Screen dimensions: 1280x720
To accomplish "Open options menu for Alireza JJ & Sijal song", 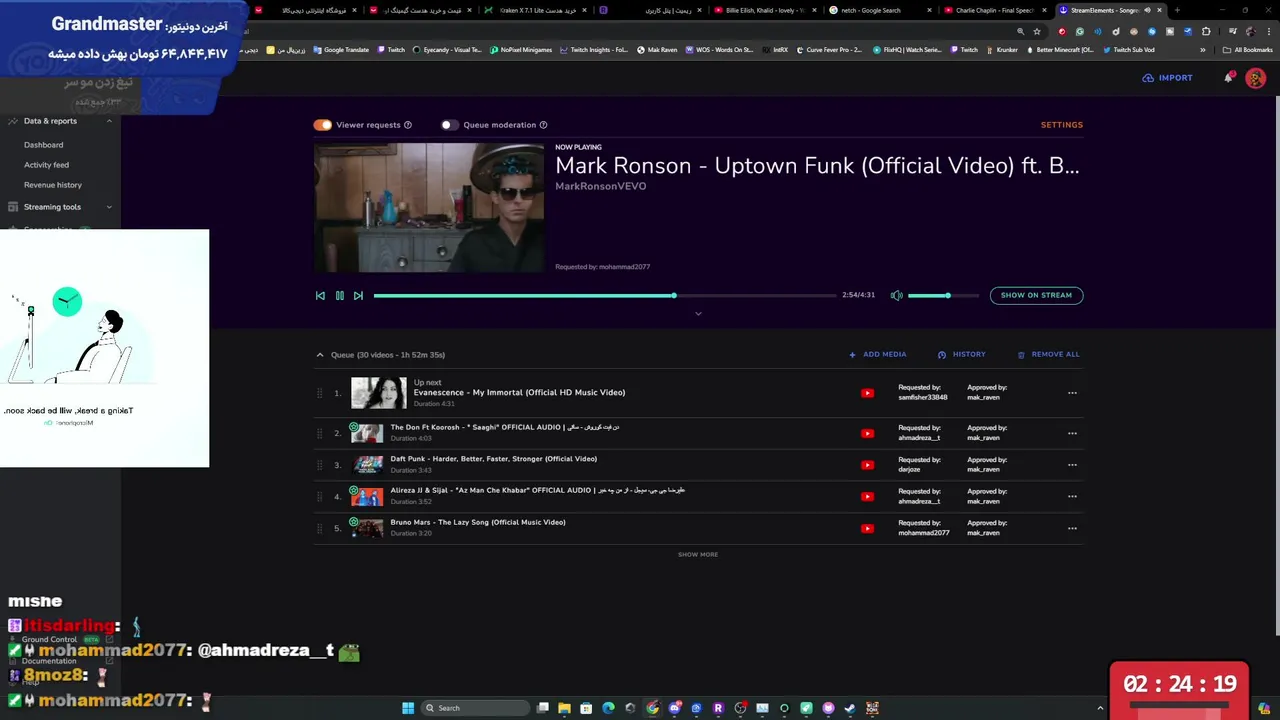I will click(1072, 497).
